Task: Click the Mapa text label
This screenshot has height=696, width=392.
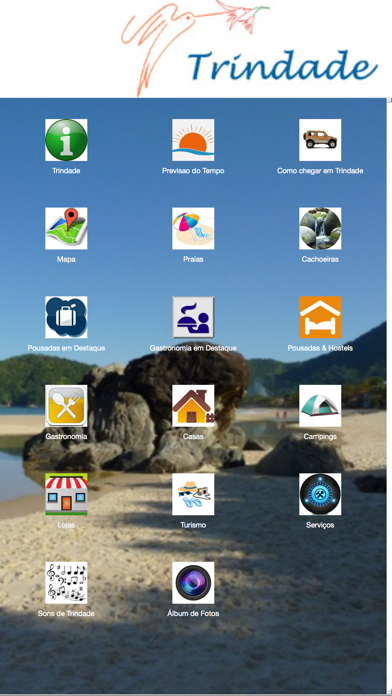Action: point(66,259)
